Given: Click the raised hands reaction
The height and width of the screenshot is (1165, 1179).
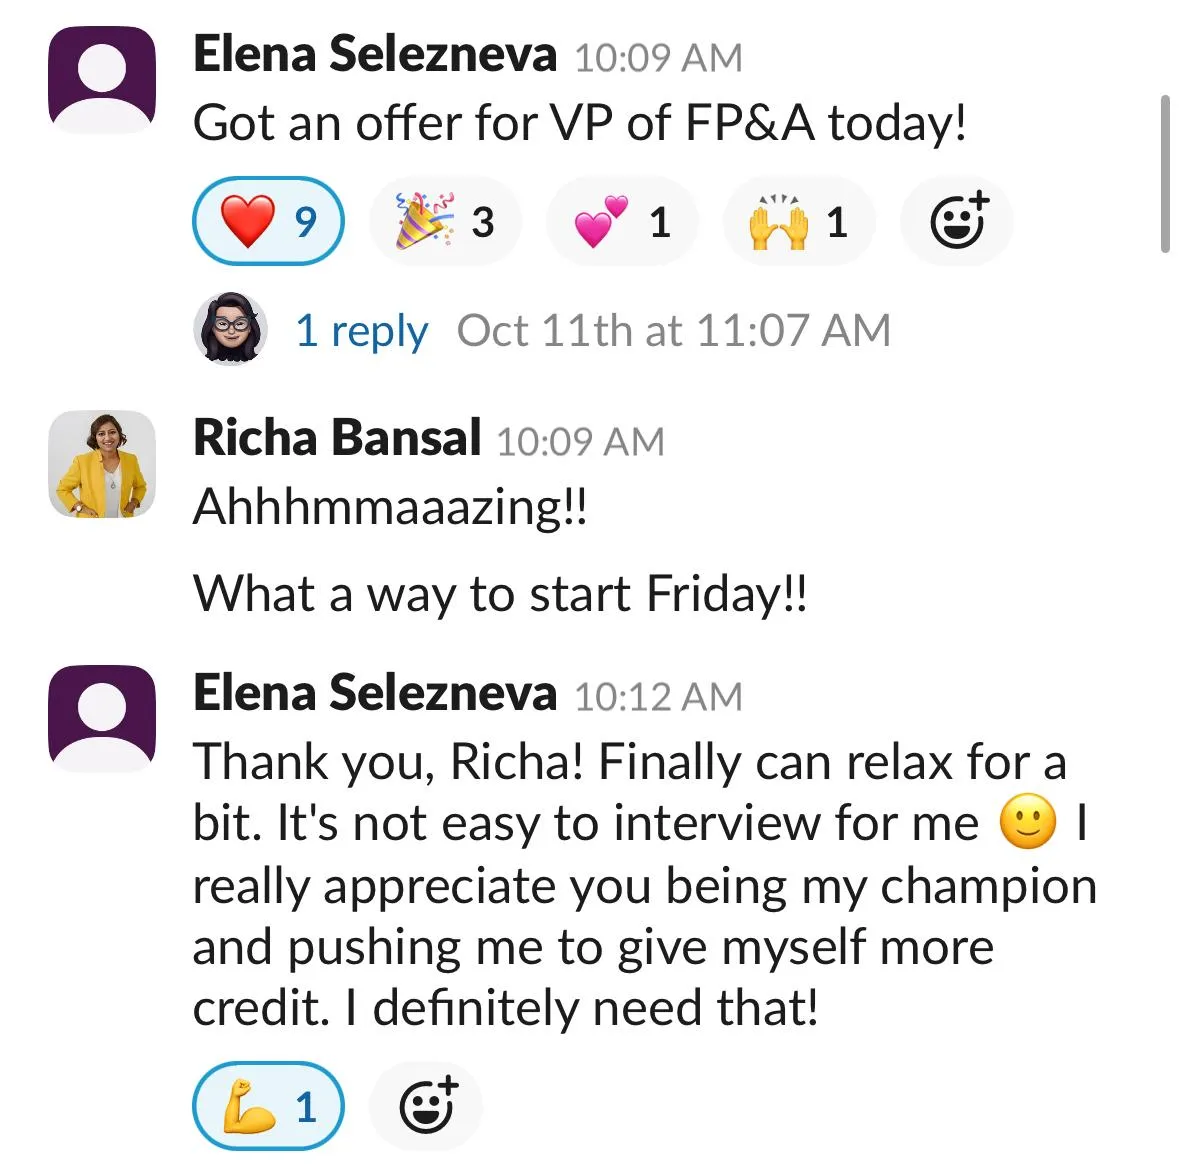Looking at the screenshot, I should click(799, 221).
